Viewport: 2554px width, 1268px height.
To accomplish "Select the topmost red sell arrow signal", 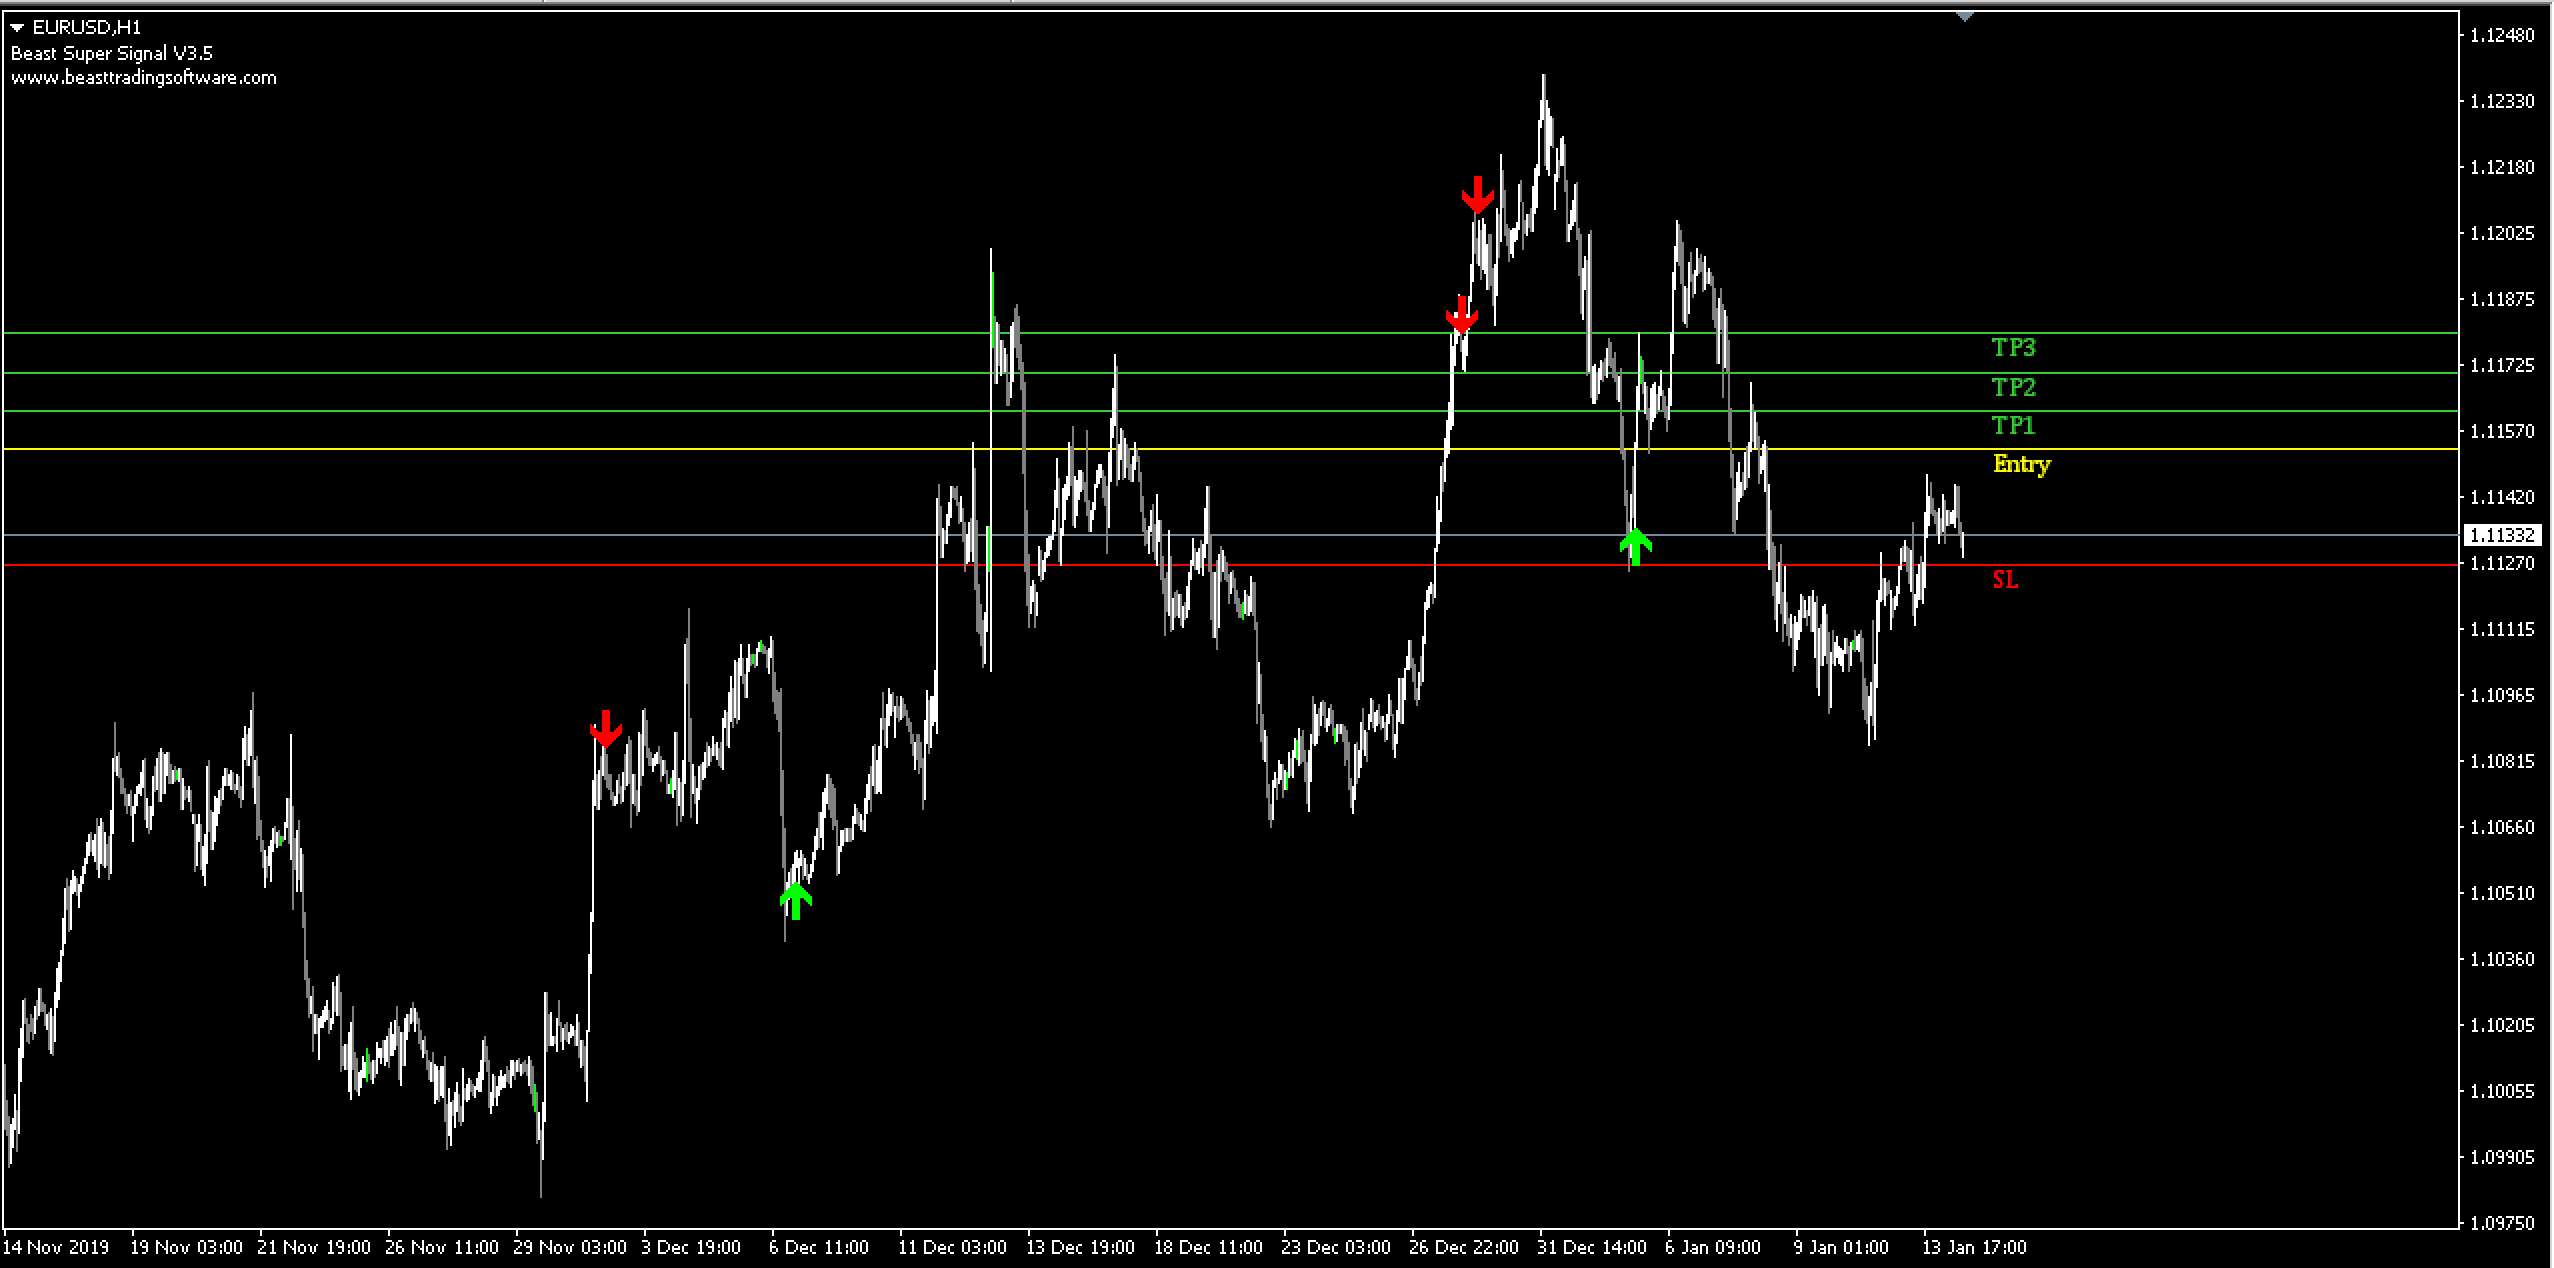I will coord(1477,194).
